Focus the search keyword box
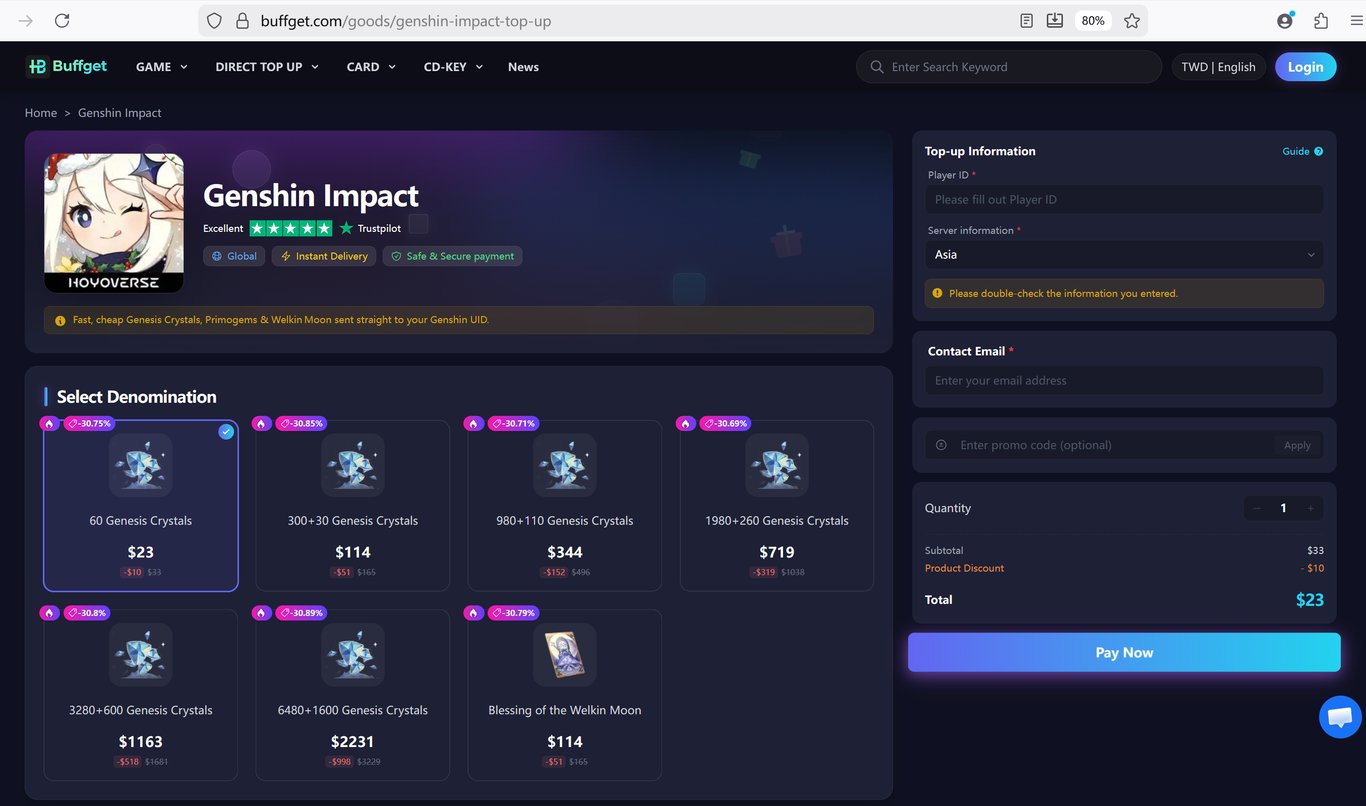Screen dimensions: 1366x806 [x=1009, y=67]
